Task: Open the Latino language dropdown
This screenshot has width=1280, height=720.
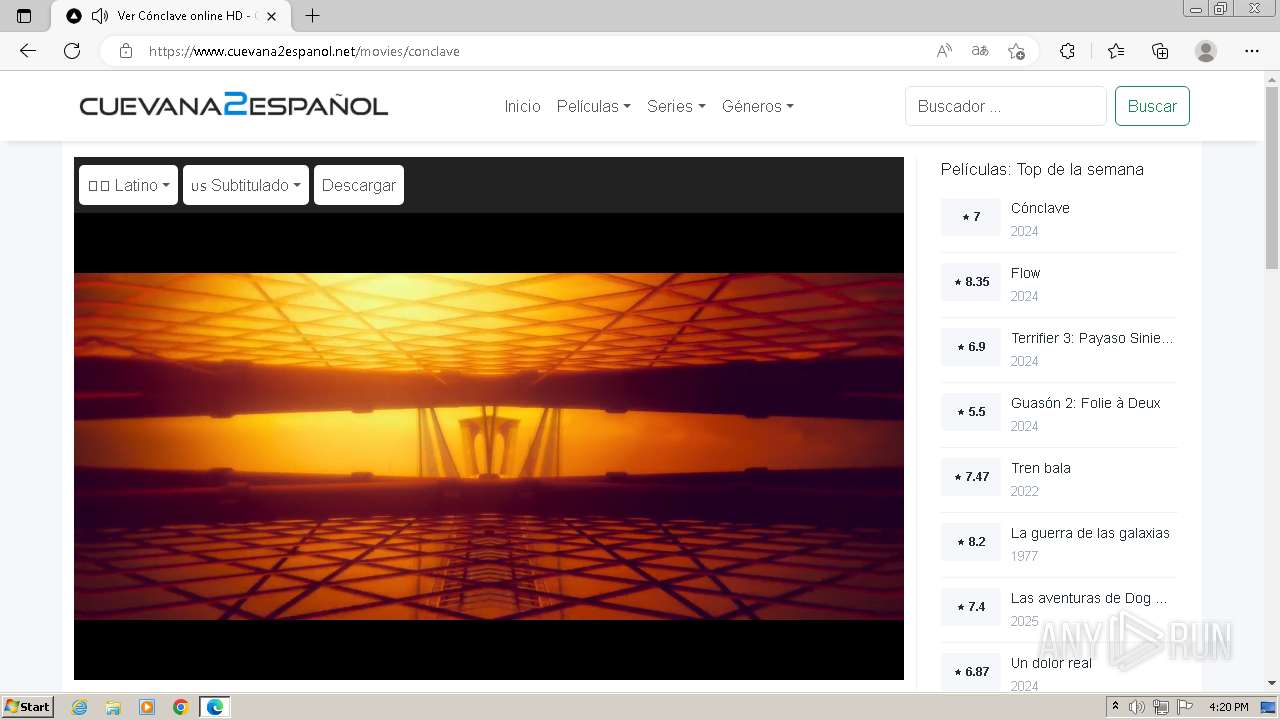Action: coord(128,185)
